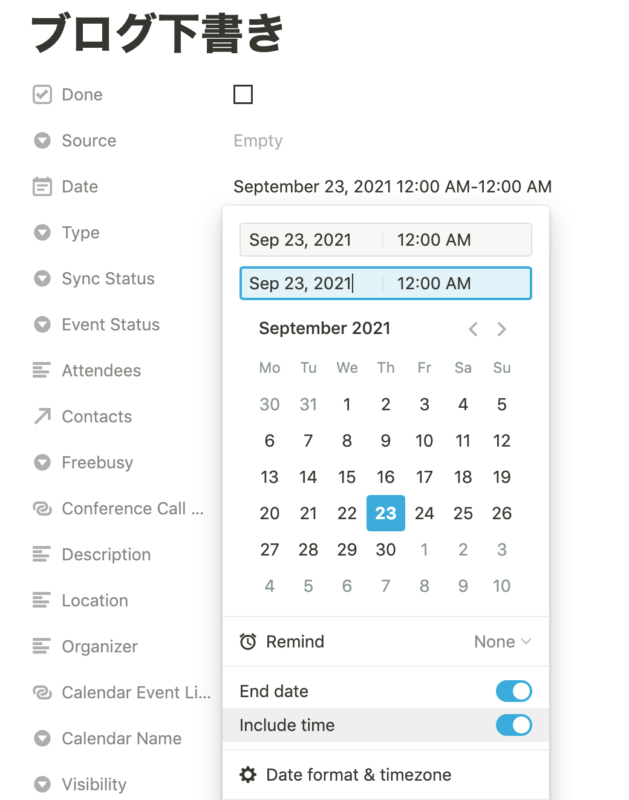The height and width of the screenshot is (800, 629).
Task: Pick October 1 in the calendar grid
Action: point(424,549)
